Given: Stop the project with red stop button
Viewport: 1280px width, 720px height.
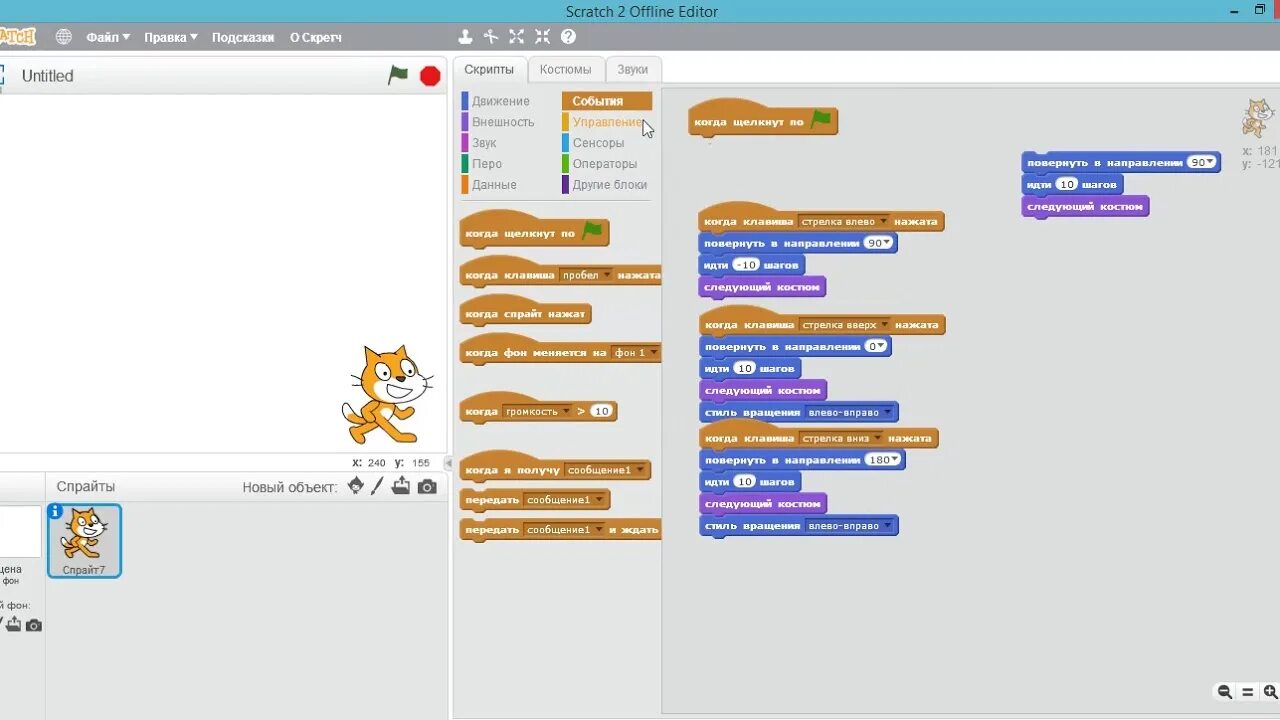Looking at the screenshot, I should tap(430, 76).
